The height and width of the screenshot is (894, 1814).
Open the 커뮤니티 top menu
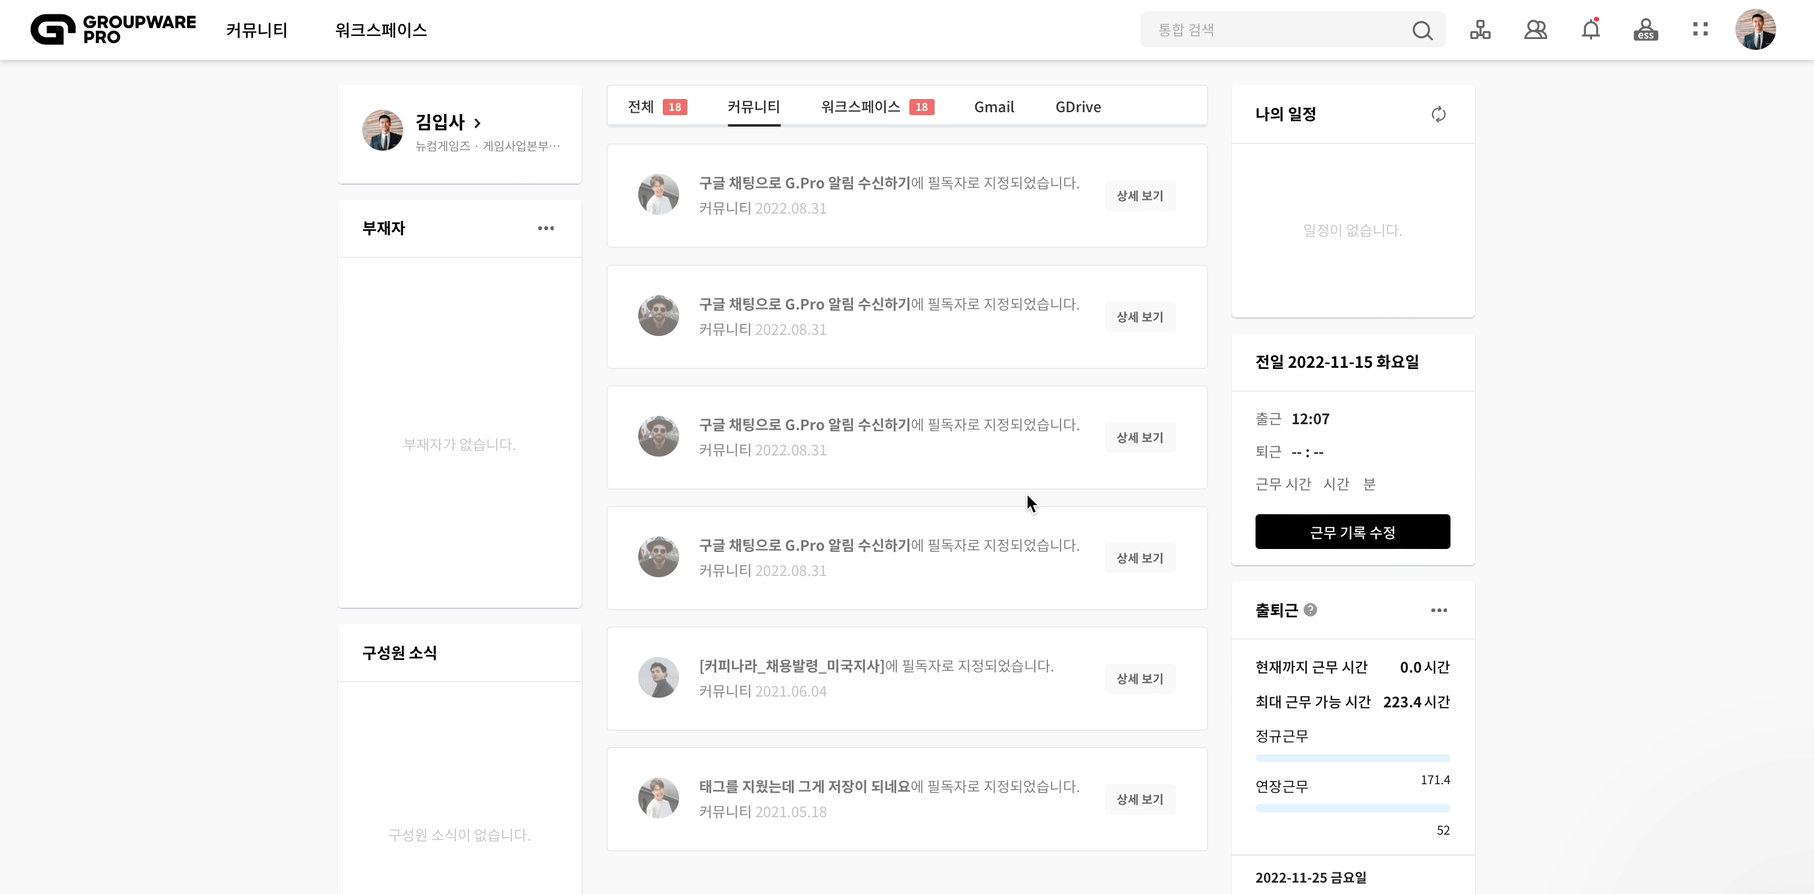[257, 30]
